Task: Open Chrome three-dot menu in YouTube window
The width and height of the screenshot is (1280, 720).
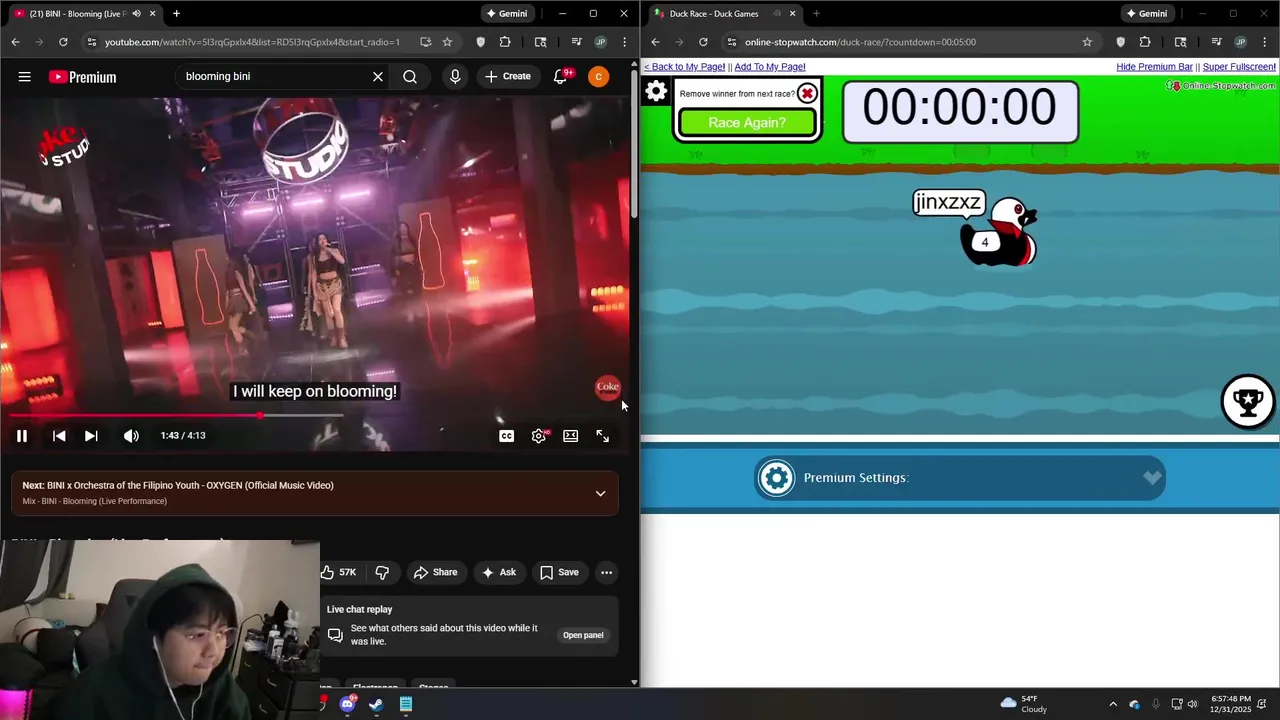Action: pos(624,42)
